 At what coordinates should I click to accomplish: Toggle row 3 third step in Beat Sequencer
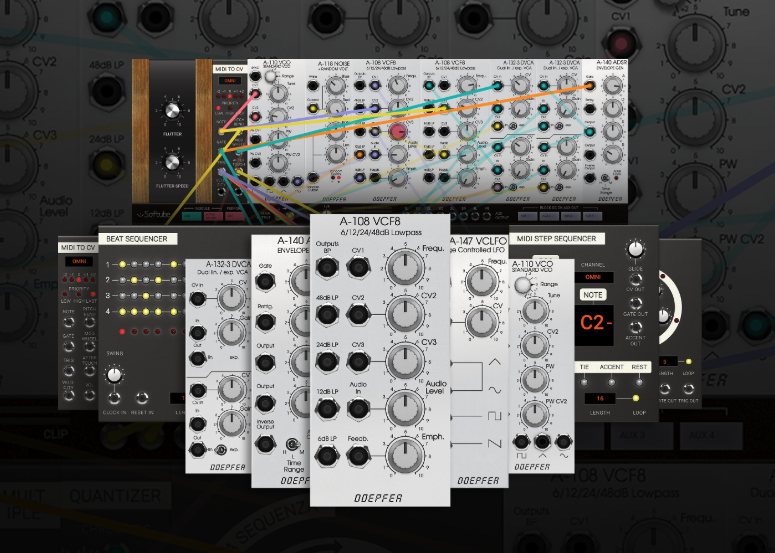tap(146, 296)
